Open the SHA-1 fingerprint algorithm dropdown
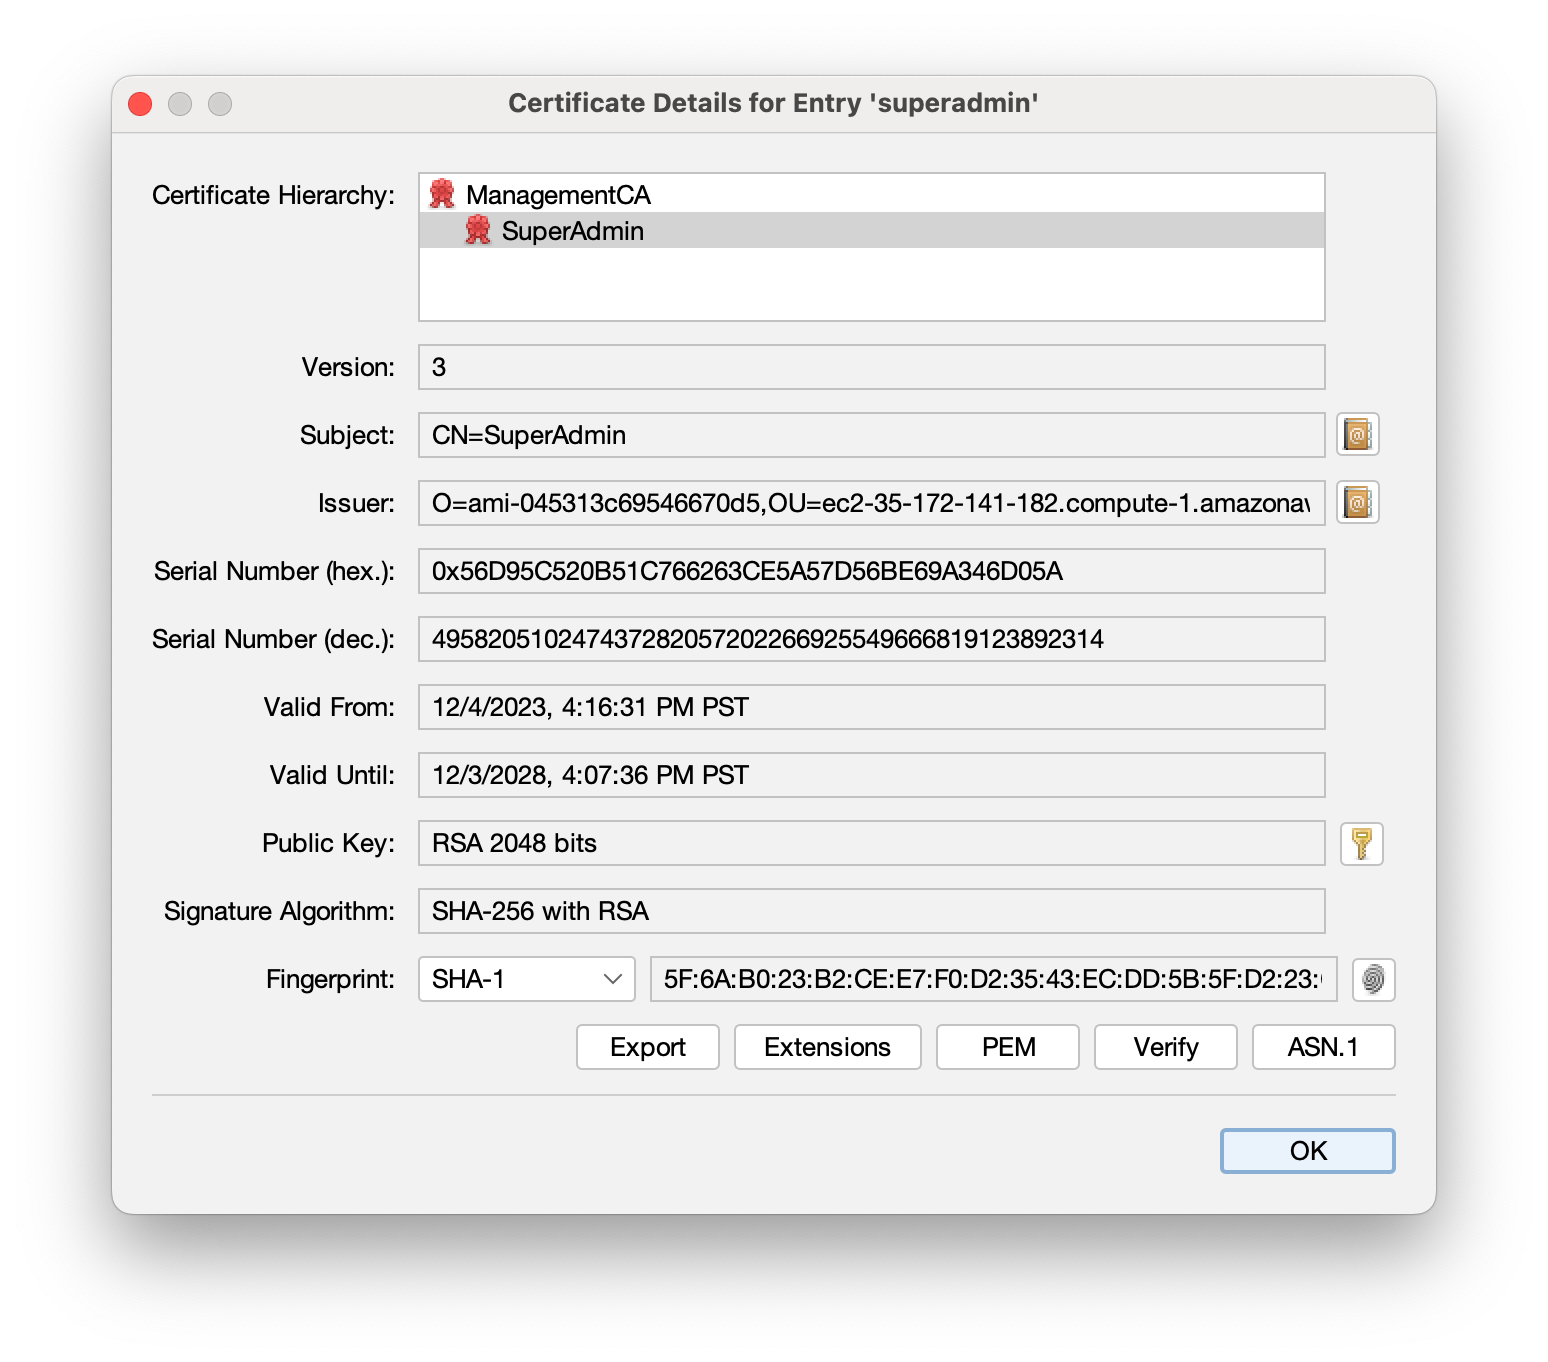This screenshot has width=1548, height=1362. tap(526, 979)
